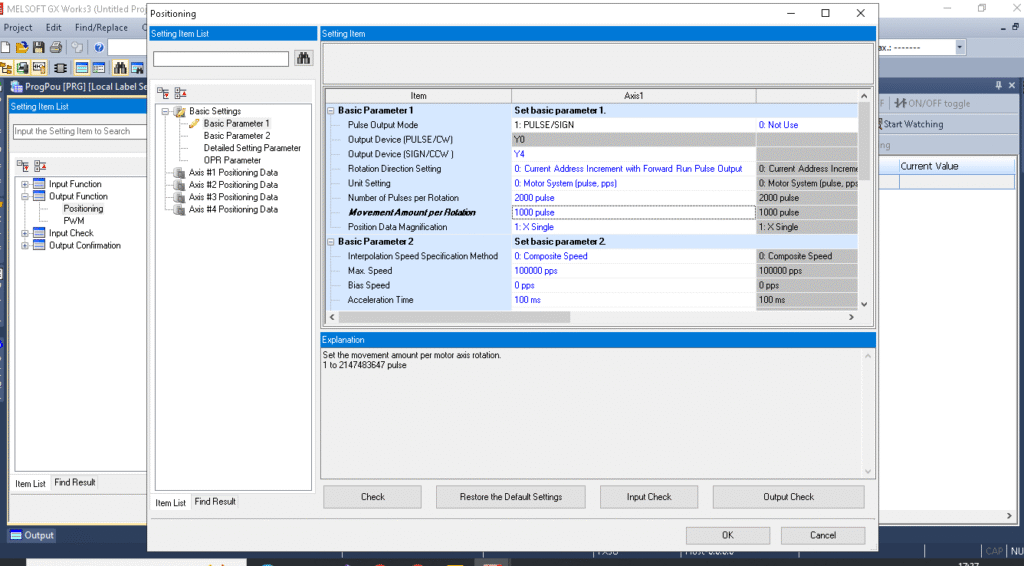Expand the Input Function node
The image size is (1024, 566).
25,185
